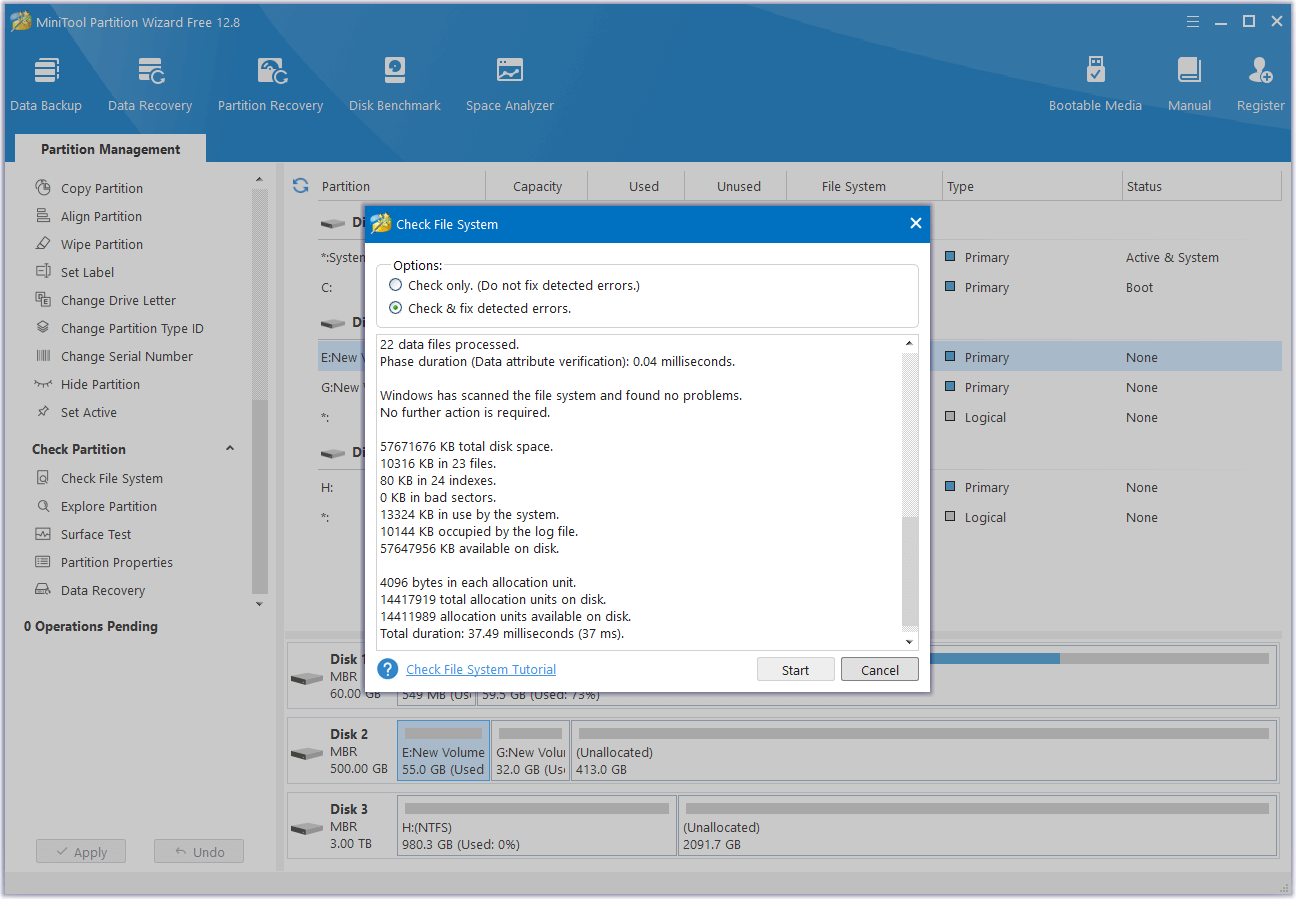Image resolution: width=1297 pixels, height=900 pixels.
Task: Click the Undo button
Action: coord(199,852)
